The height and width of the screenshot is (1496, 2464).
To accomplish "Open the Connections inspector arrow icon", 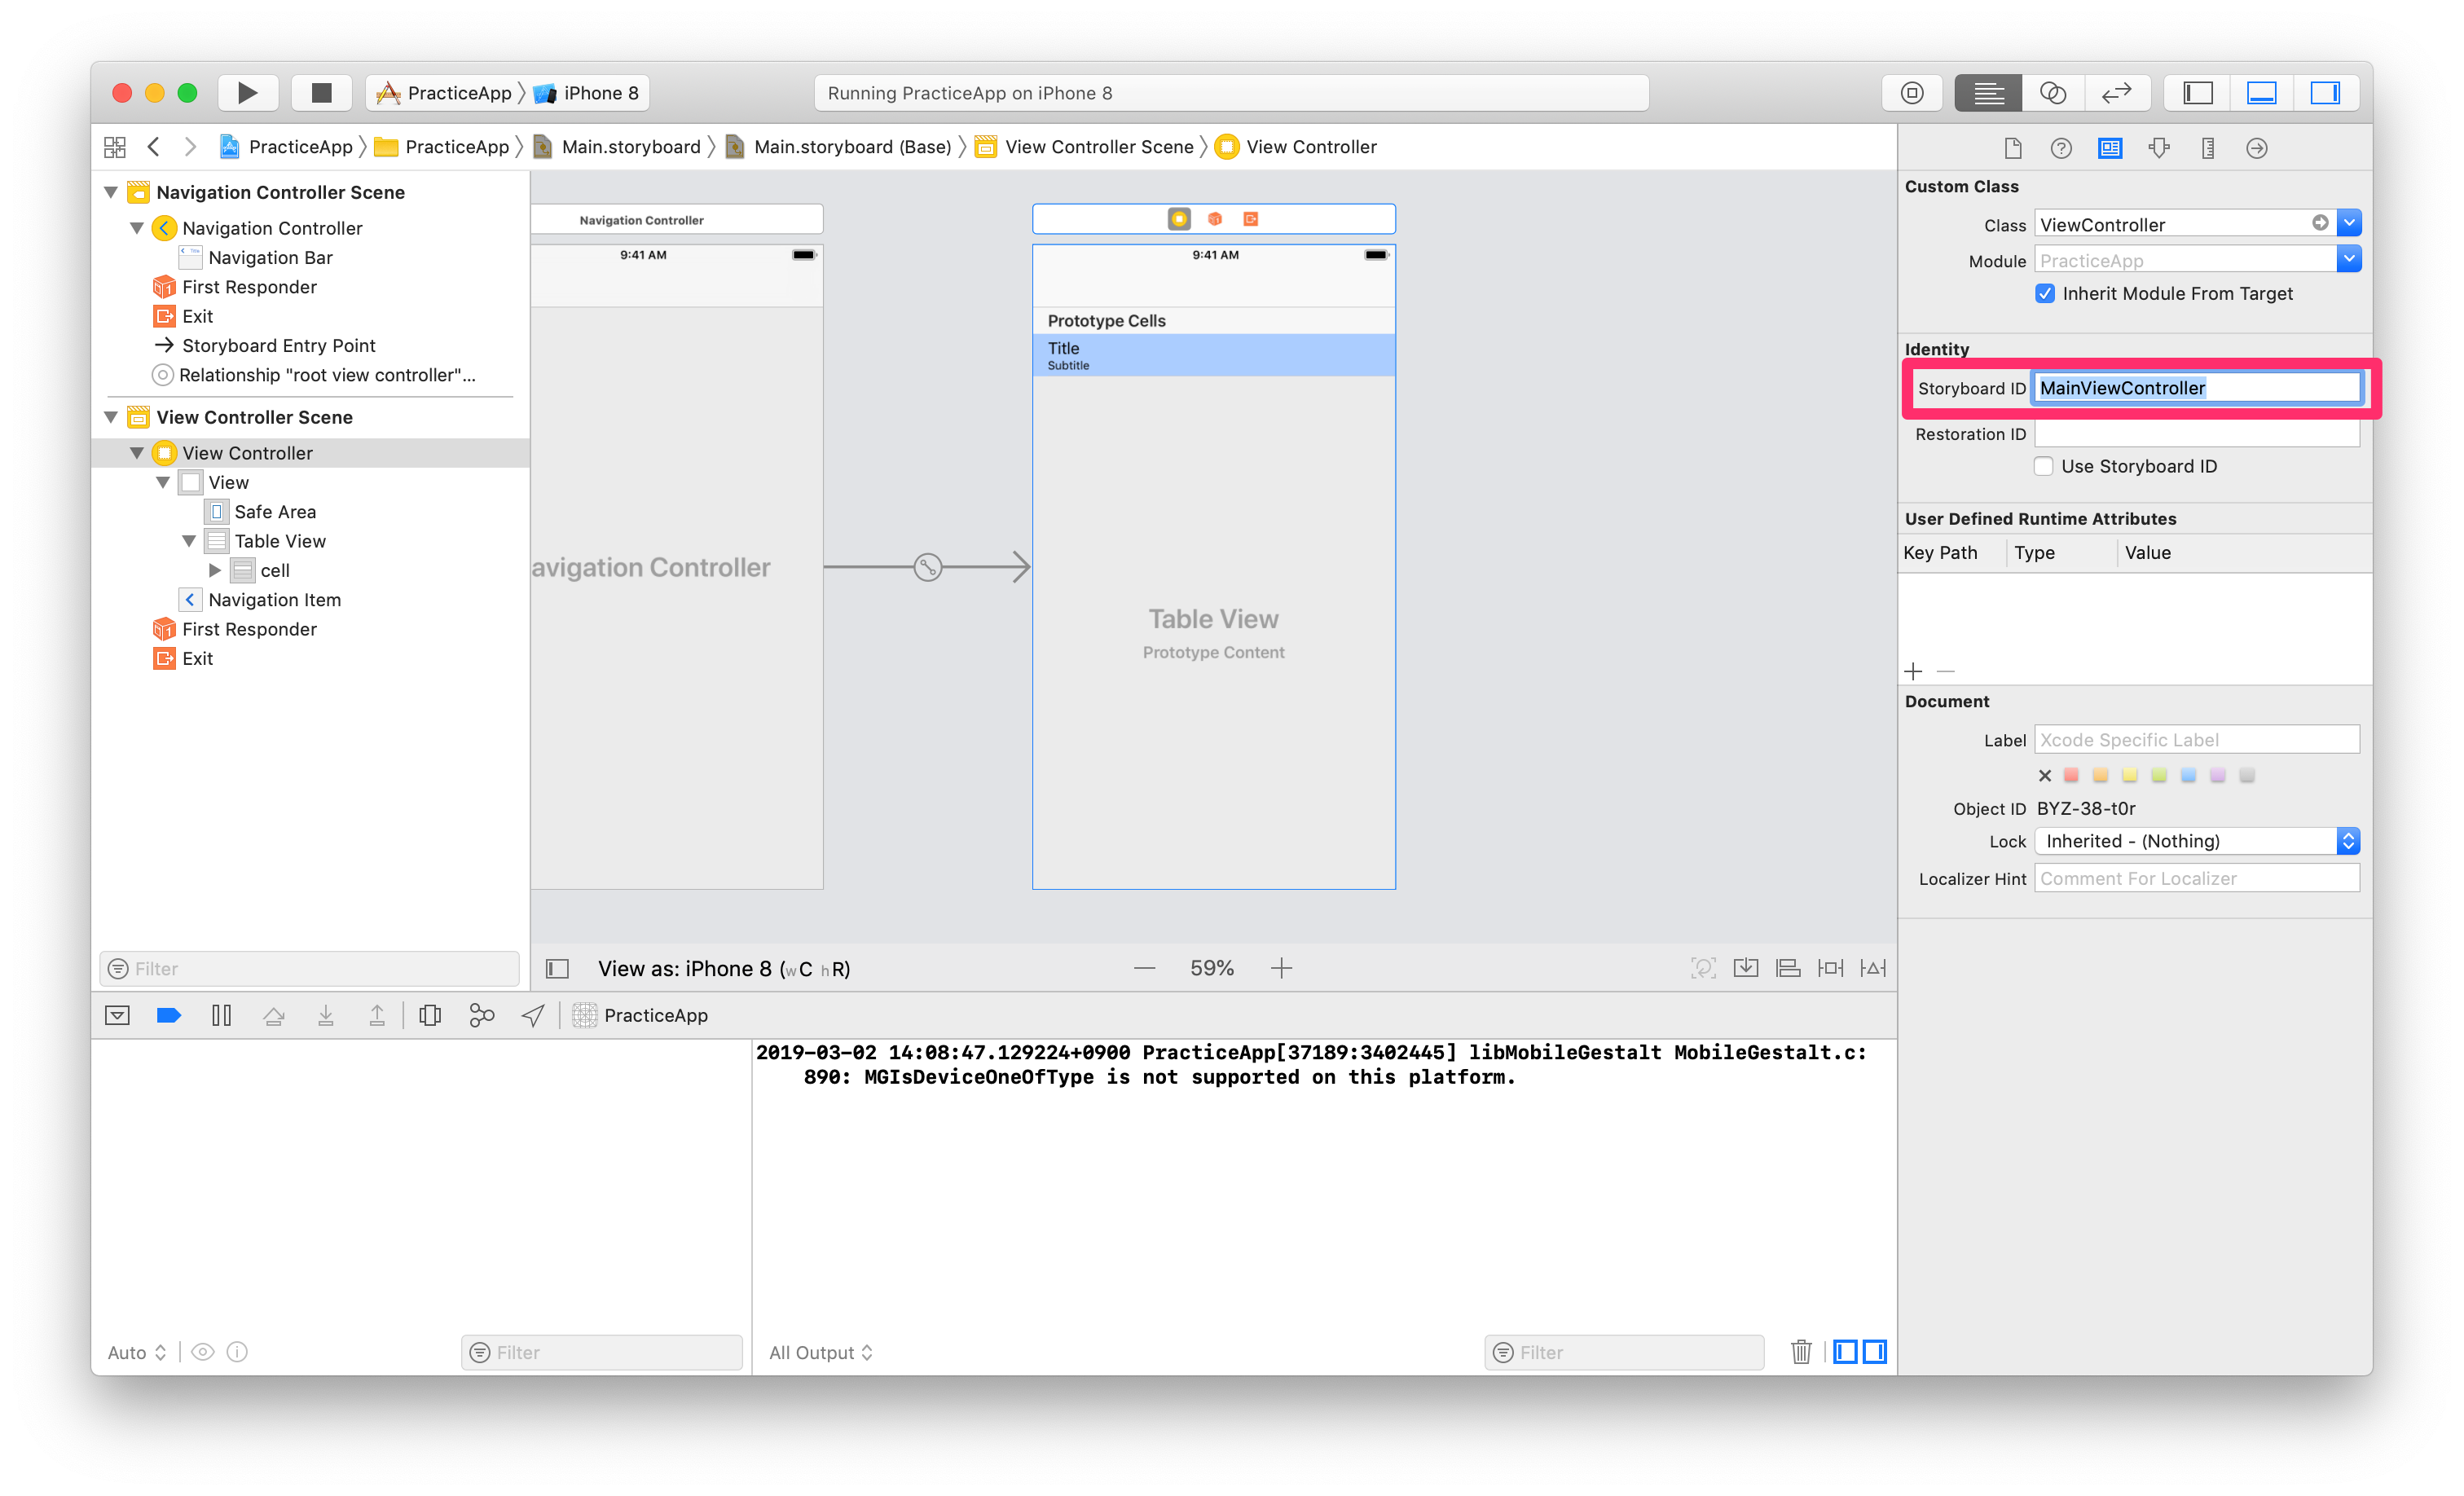I will (x=2256, y=148).
